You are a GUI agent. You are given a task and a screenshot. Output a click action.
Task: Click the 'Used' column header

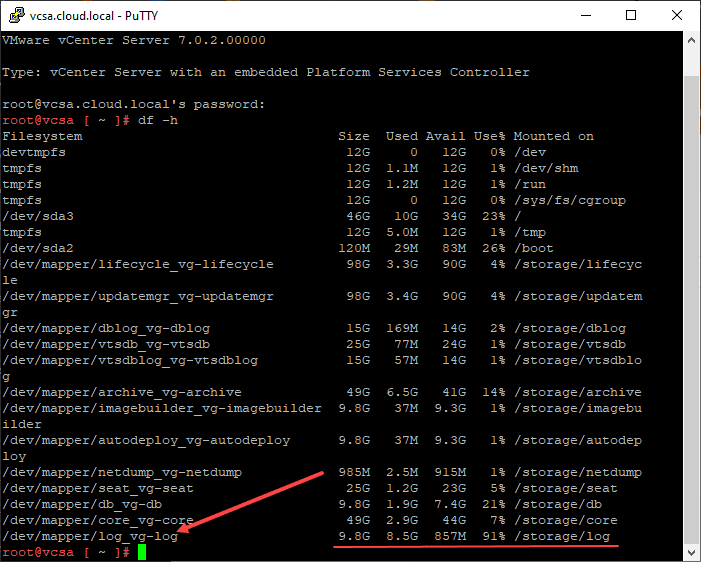click(402, 136)
